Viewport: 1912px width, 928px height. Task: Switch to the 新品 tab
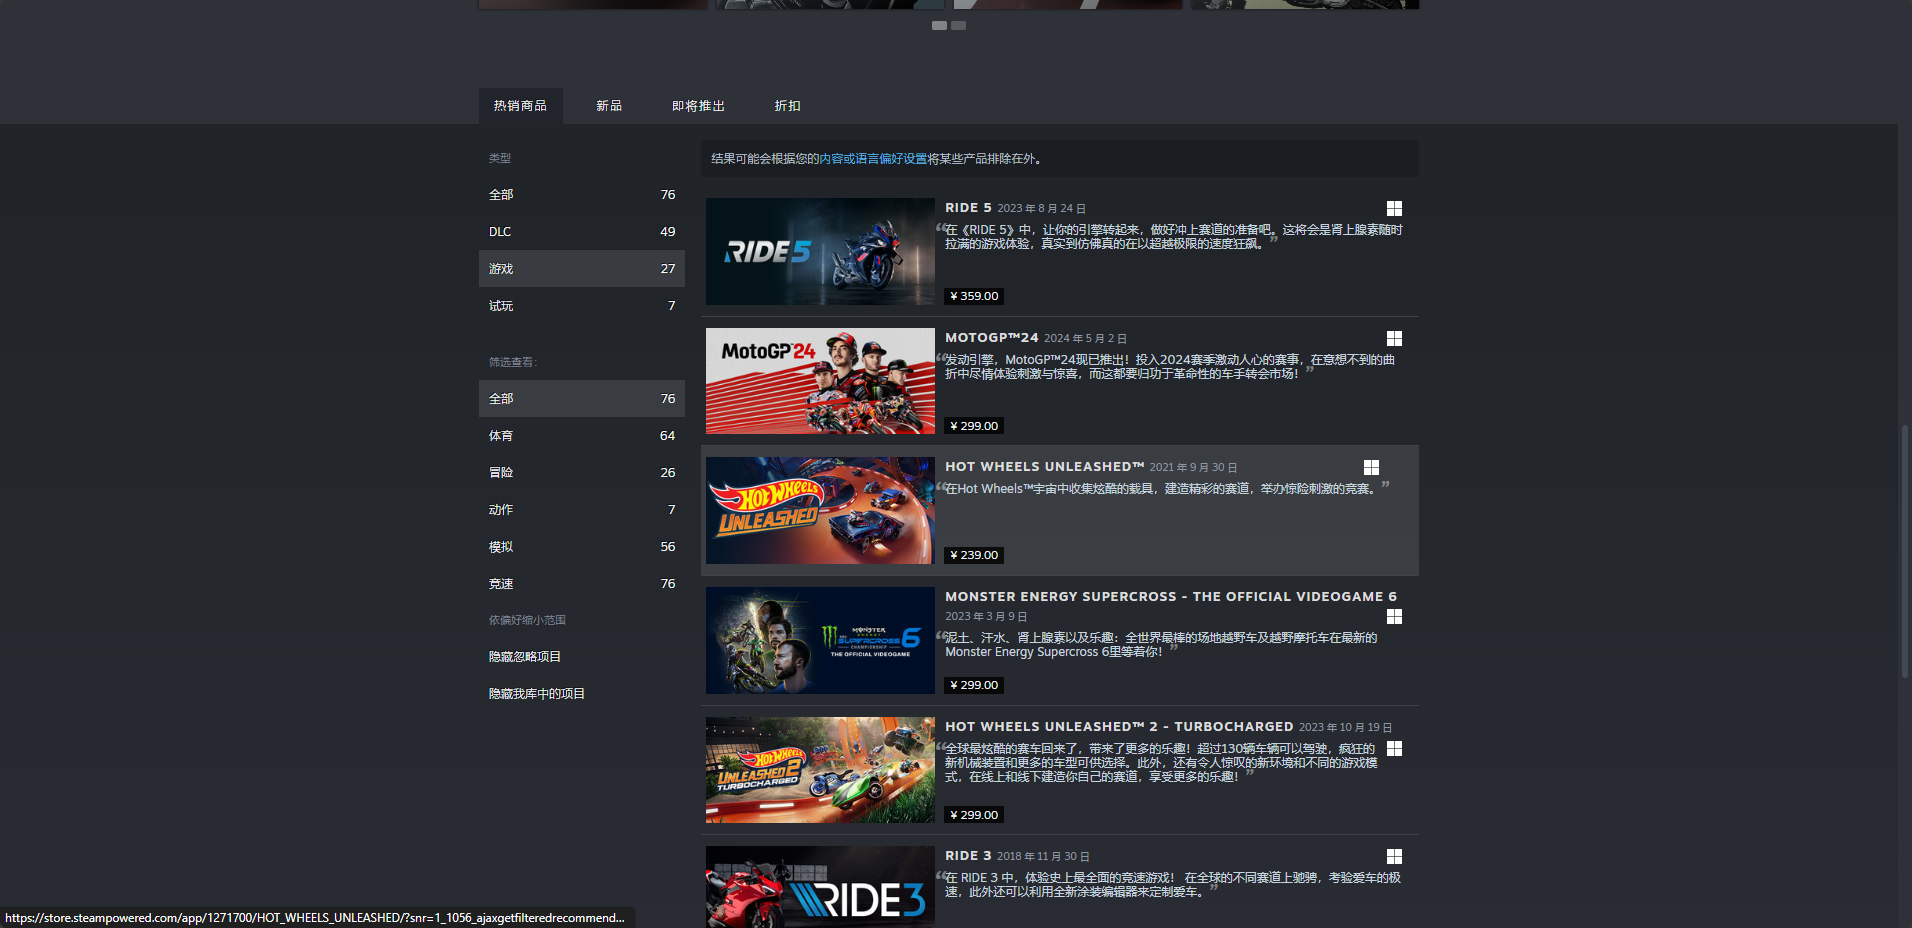609,106
